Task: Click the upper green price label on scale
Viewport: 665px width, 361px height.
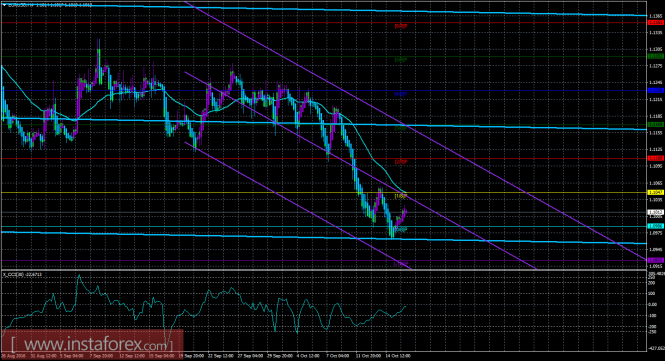Action: click(x=655, y=56)
